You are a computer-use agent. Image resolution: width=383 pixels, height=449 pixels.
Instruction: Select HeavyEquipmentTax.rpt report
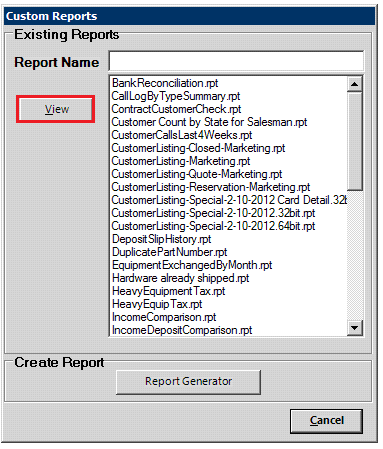click(x=169, y=291)
